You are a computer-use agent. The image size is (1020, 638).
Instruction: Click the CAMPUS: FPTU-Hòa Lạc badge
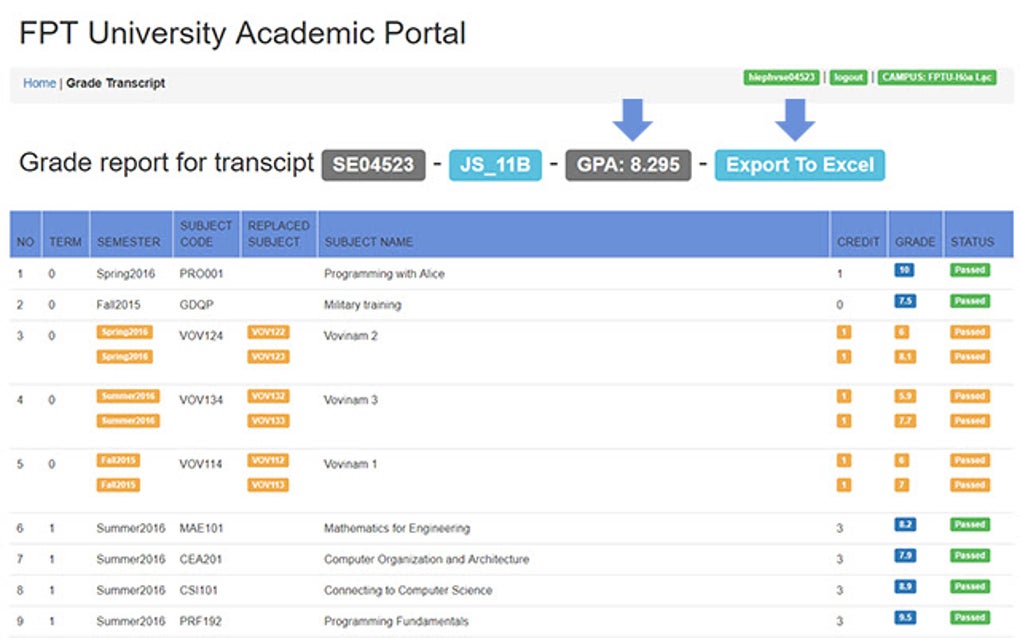936,78
